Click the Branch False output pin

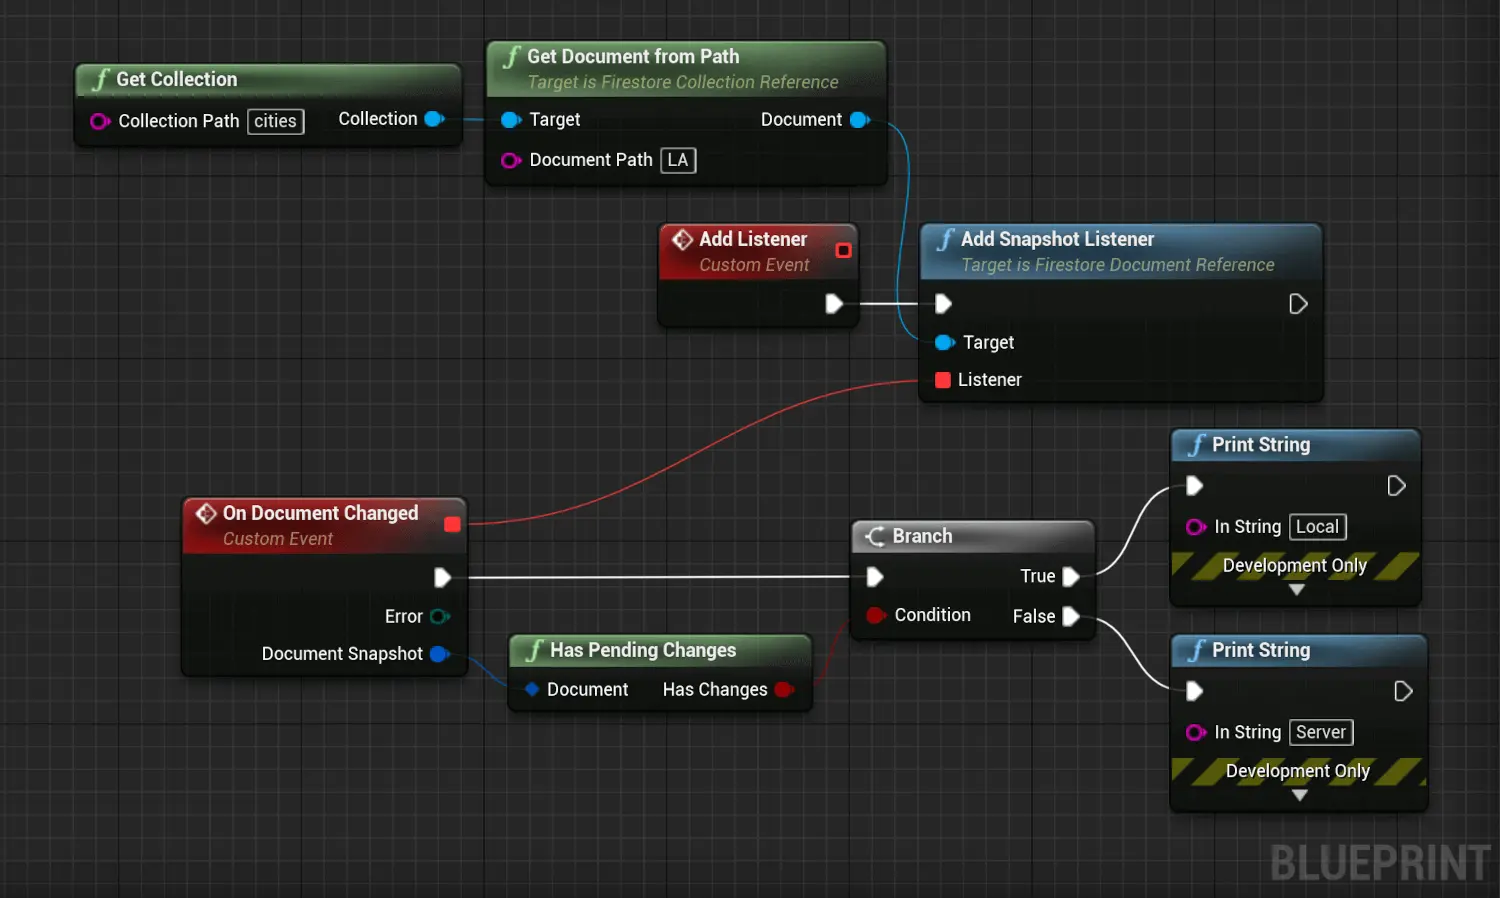click(1071, 616)
